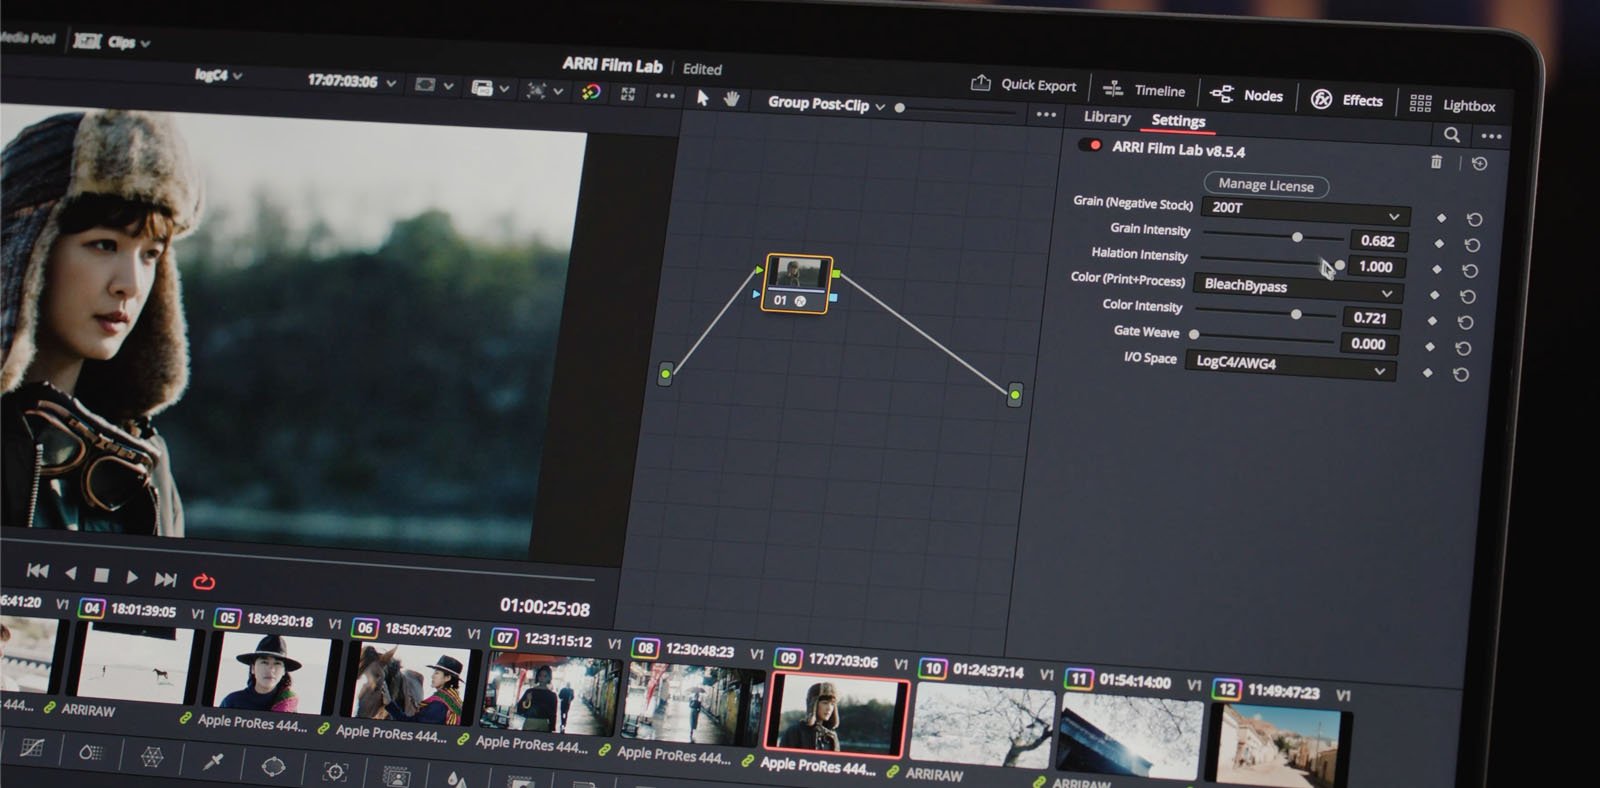Disable the ARRI Film Lab effect
Screen dimensions: 1600x788
[x=1090, y=146]
